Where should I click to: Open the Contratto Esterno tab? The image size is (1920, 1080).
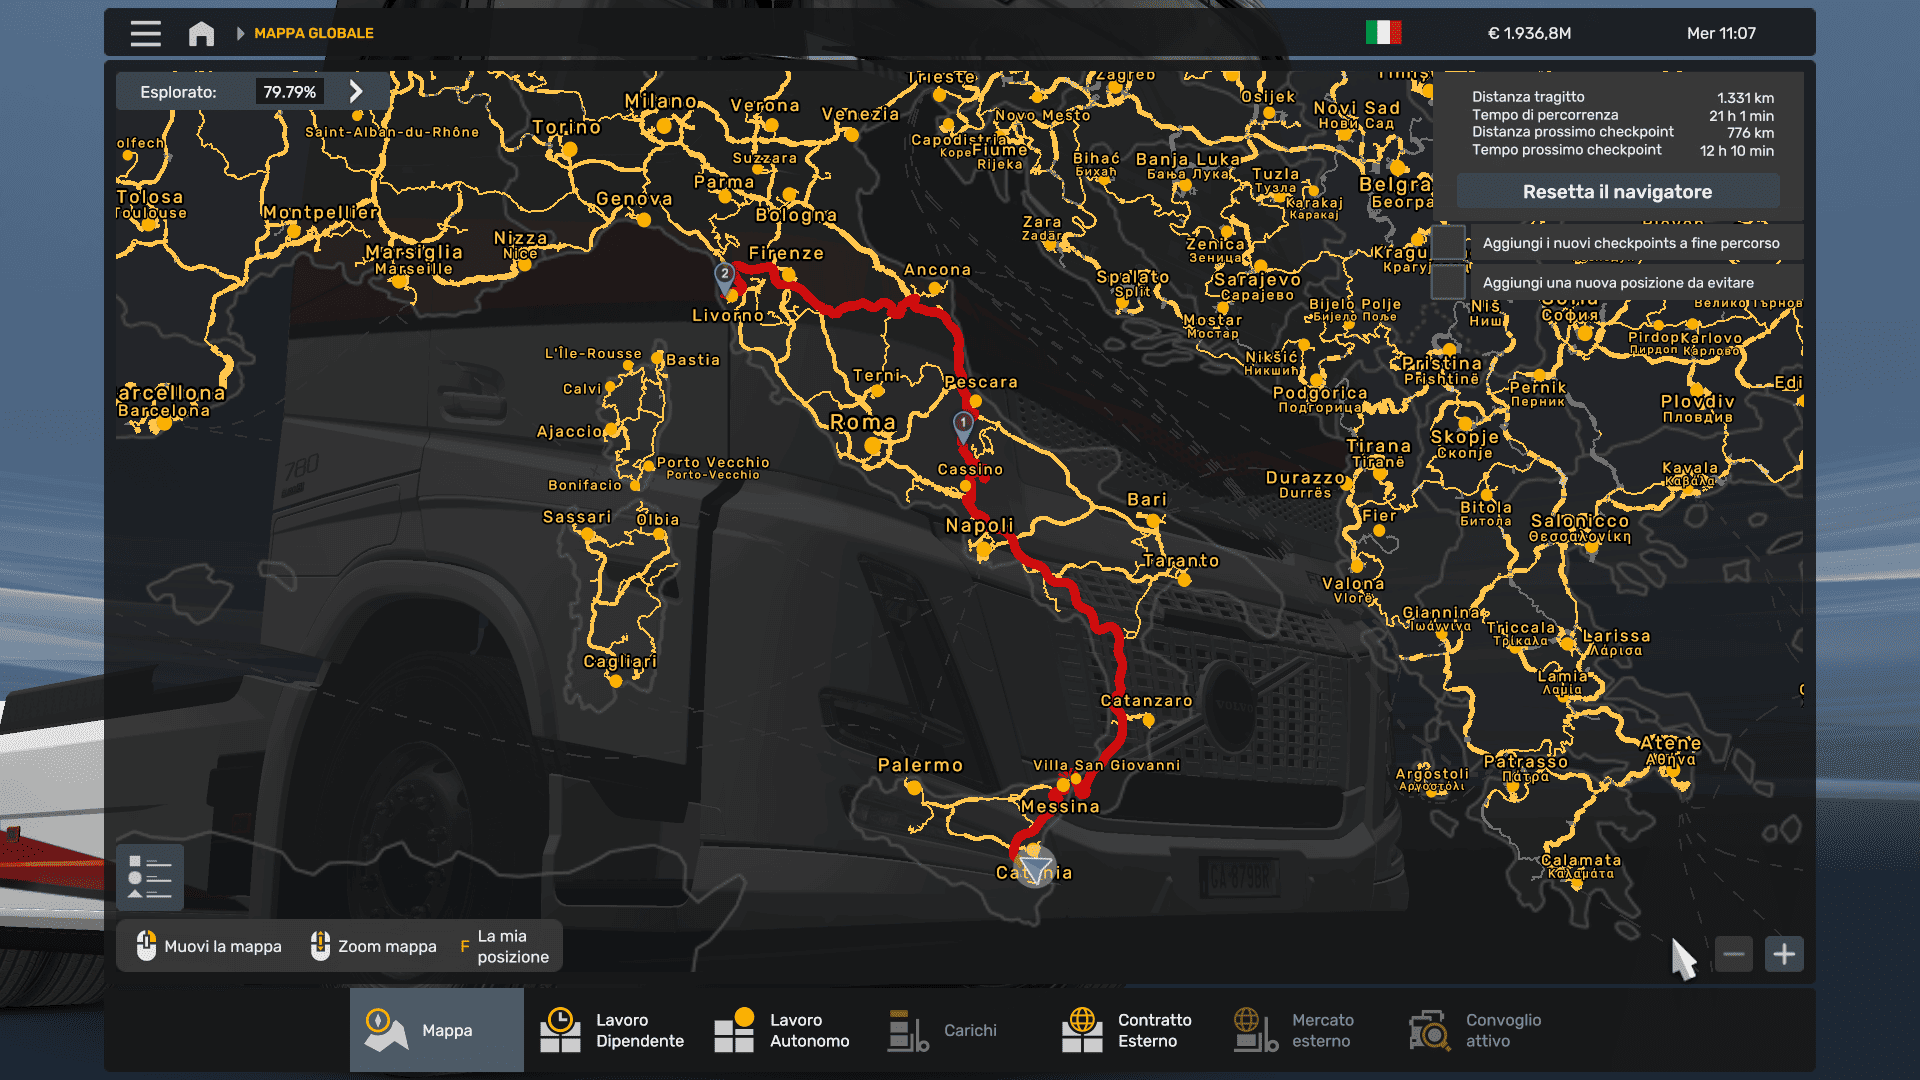click(x=1127, y=1030)
